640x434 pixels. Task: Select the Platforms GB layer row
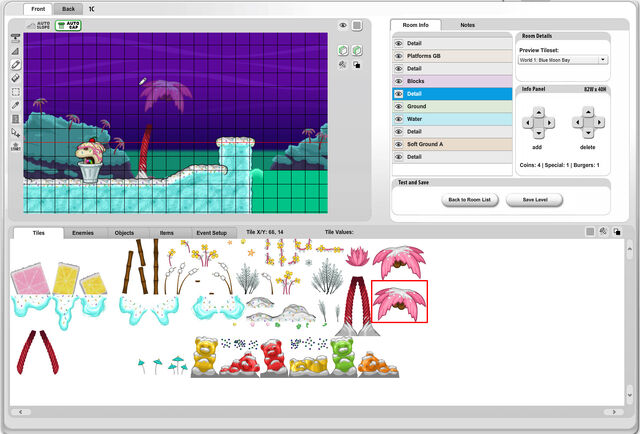(452, 56)
